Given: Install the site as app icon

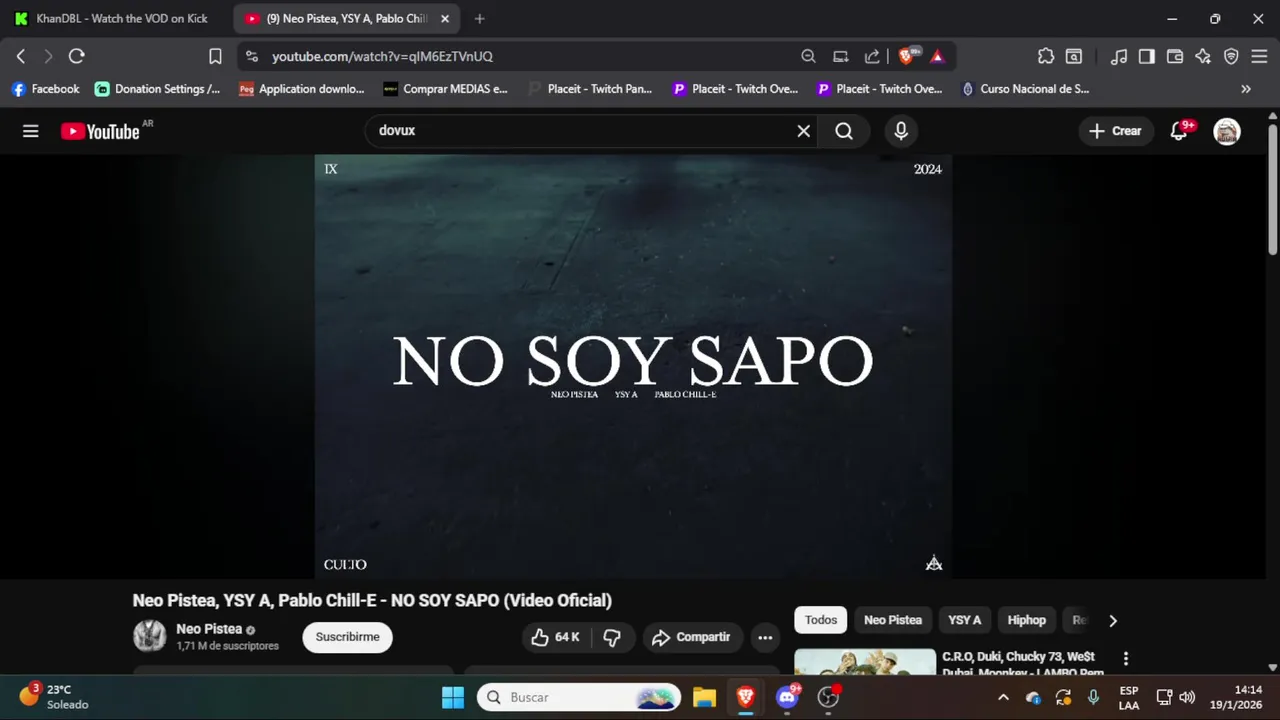Looking at the screenshot, I should (841, 56).
